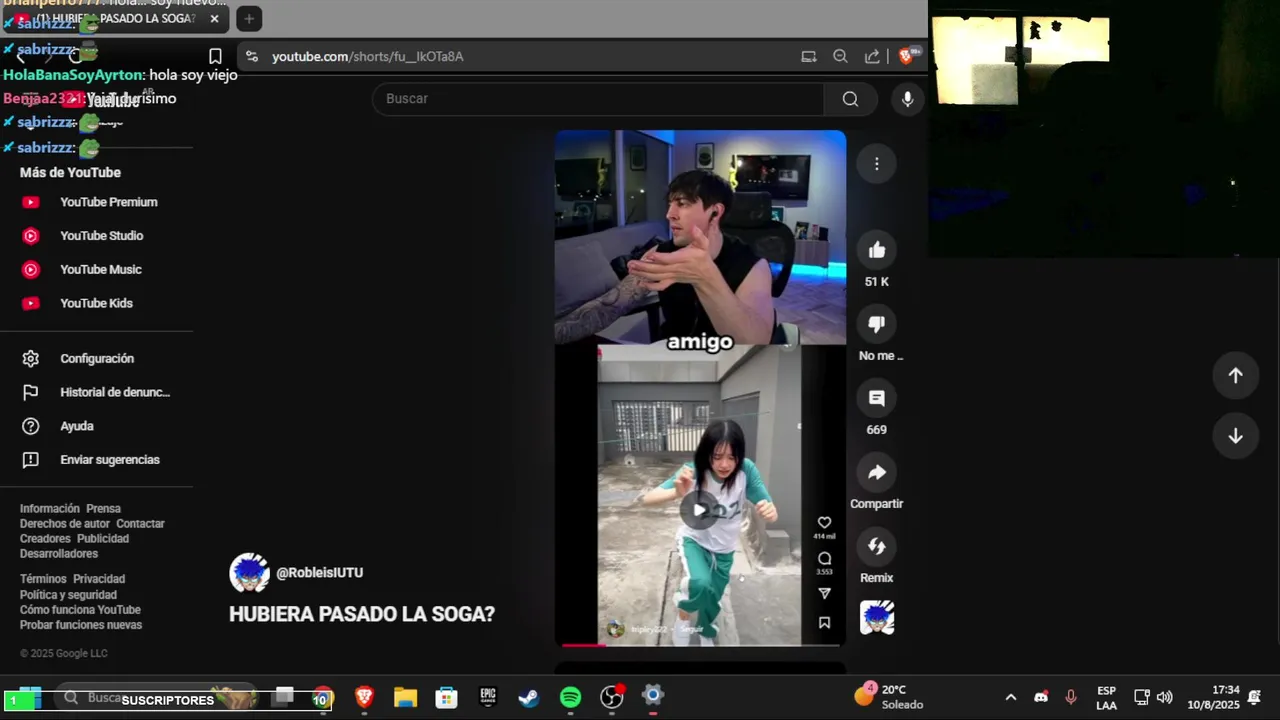Image resolution: width=1280 pixels, height=720 pixels.
Task: Follow the Prensa footer link
Action: (x=103, y=509)
